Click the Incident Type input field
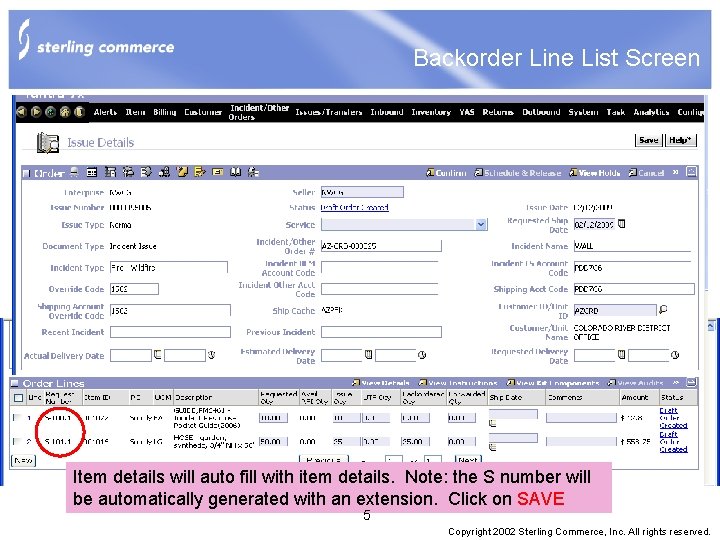This screenshot has width=720, height=540. click(x=169, y=268)
